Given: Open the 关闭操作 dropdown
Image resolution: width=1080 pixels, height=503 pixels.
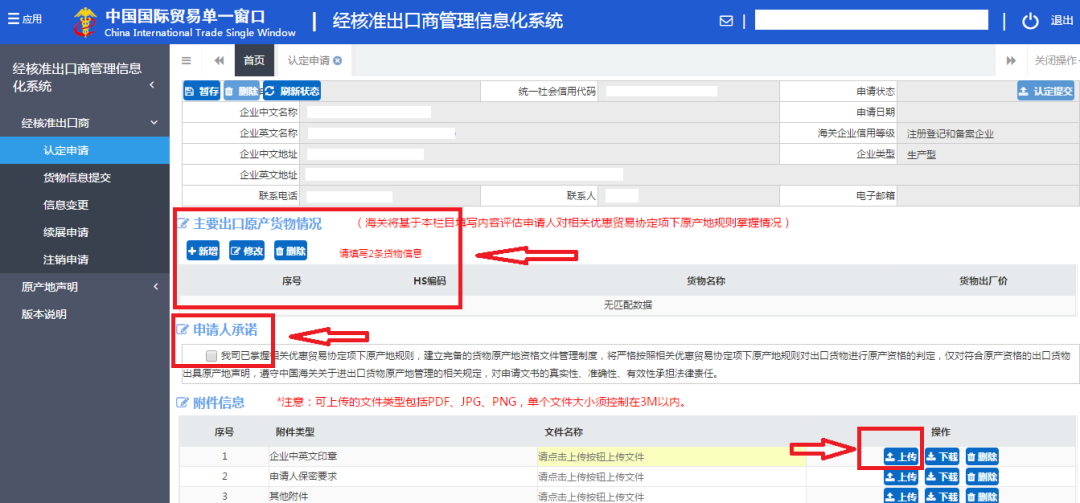Looking at the screenshot, I should (1055, 60).
